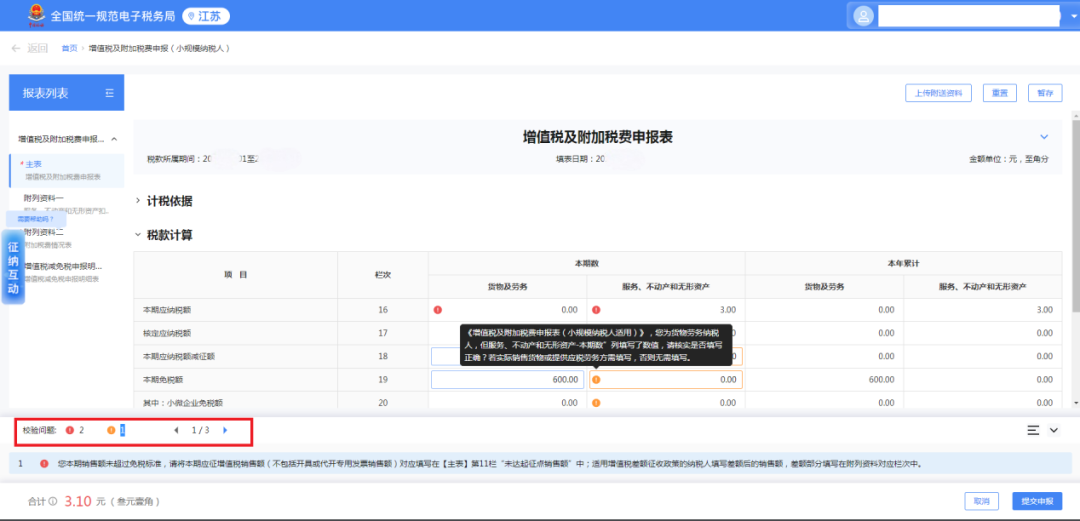Viewport: 1080px width, 521px height.
Task: Open 增值税减免税申报明细表 in sidebar
Action: point(63,267)
